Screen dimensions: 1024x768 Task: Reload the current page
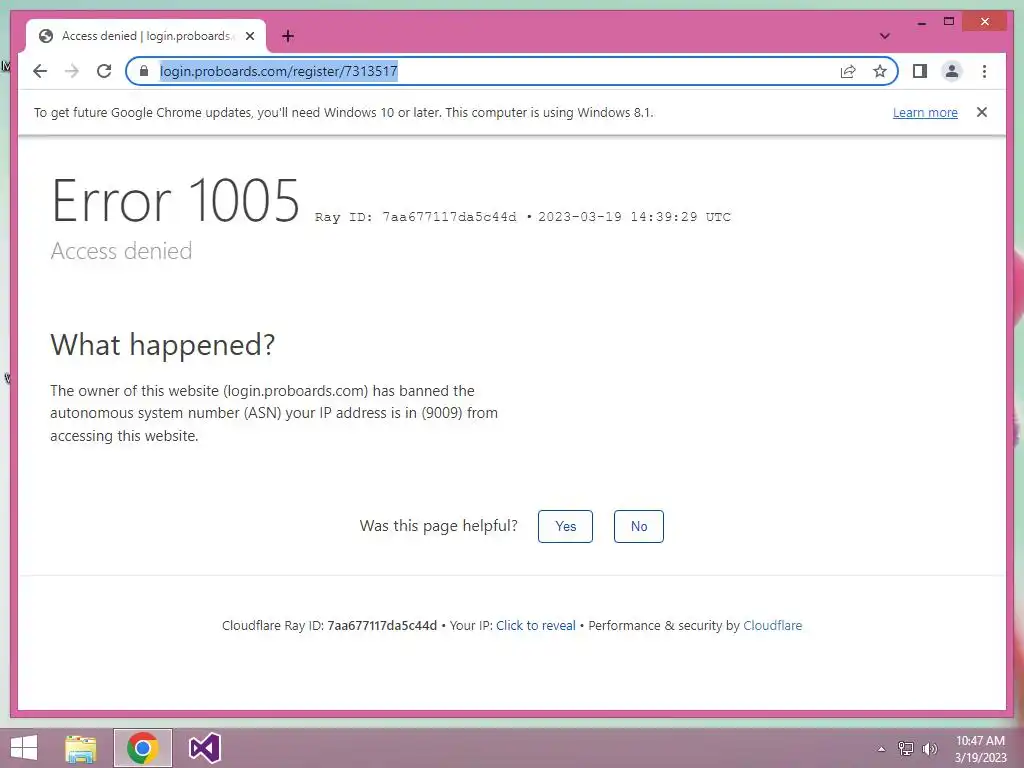pos(104,71)
